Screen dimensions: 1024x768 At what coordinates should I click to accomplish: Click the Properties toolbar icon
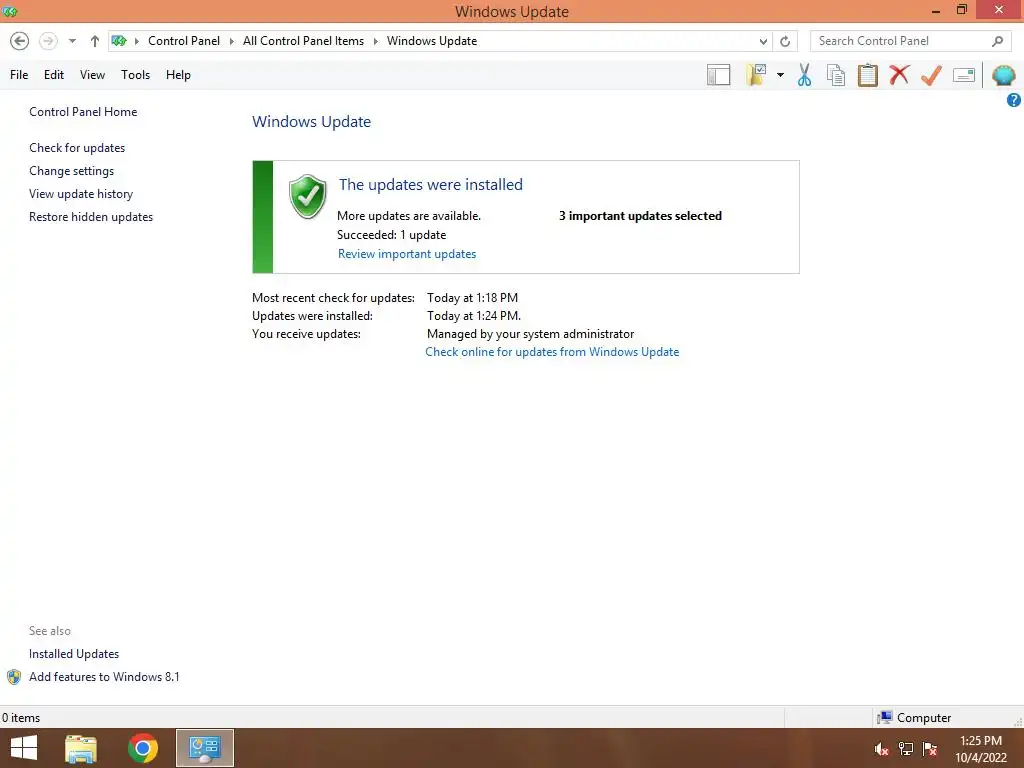[x=964, y=75]
